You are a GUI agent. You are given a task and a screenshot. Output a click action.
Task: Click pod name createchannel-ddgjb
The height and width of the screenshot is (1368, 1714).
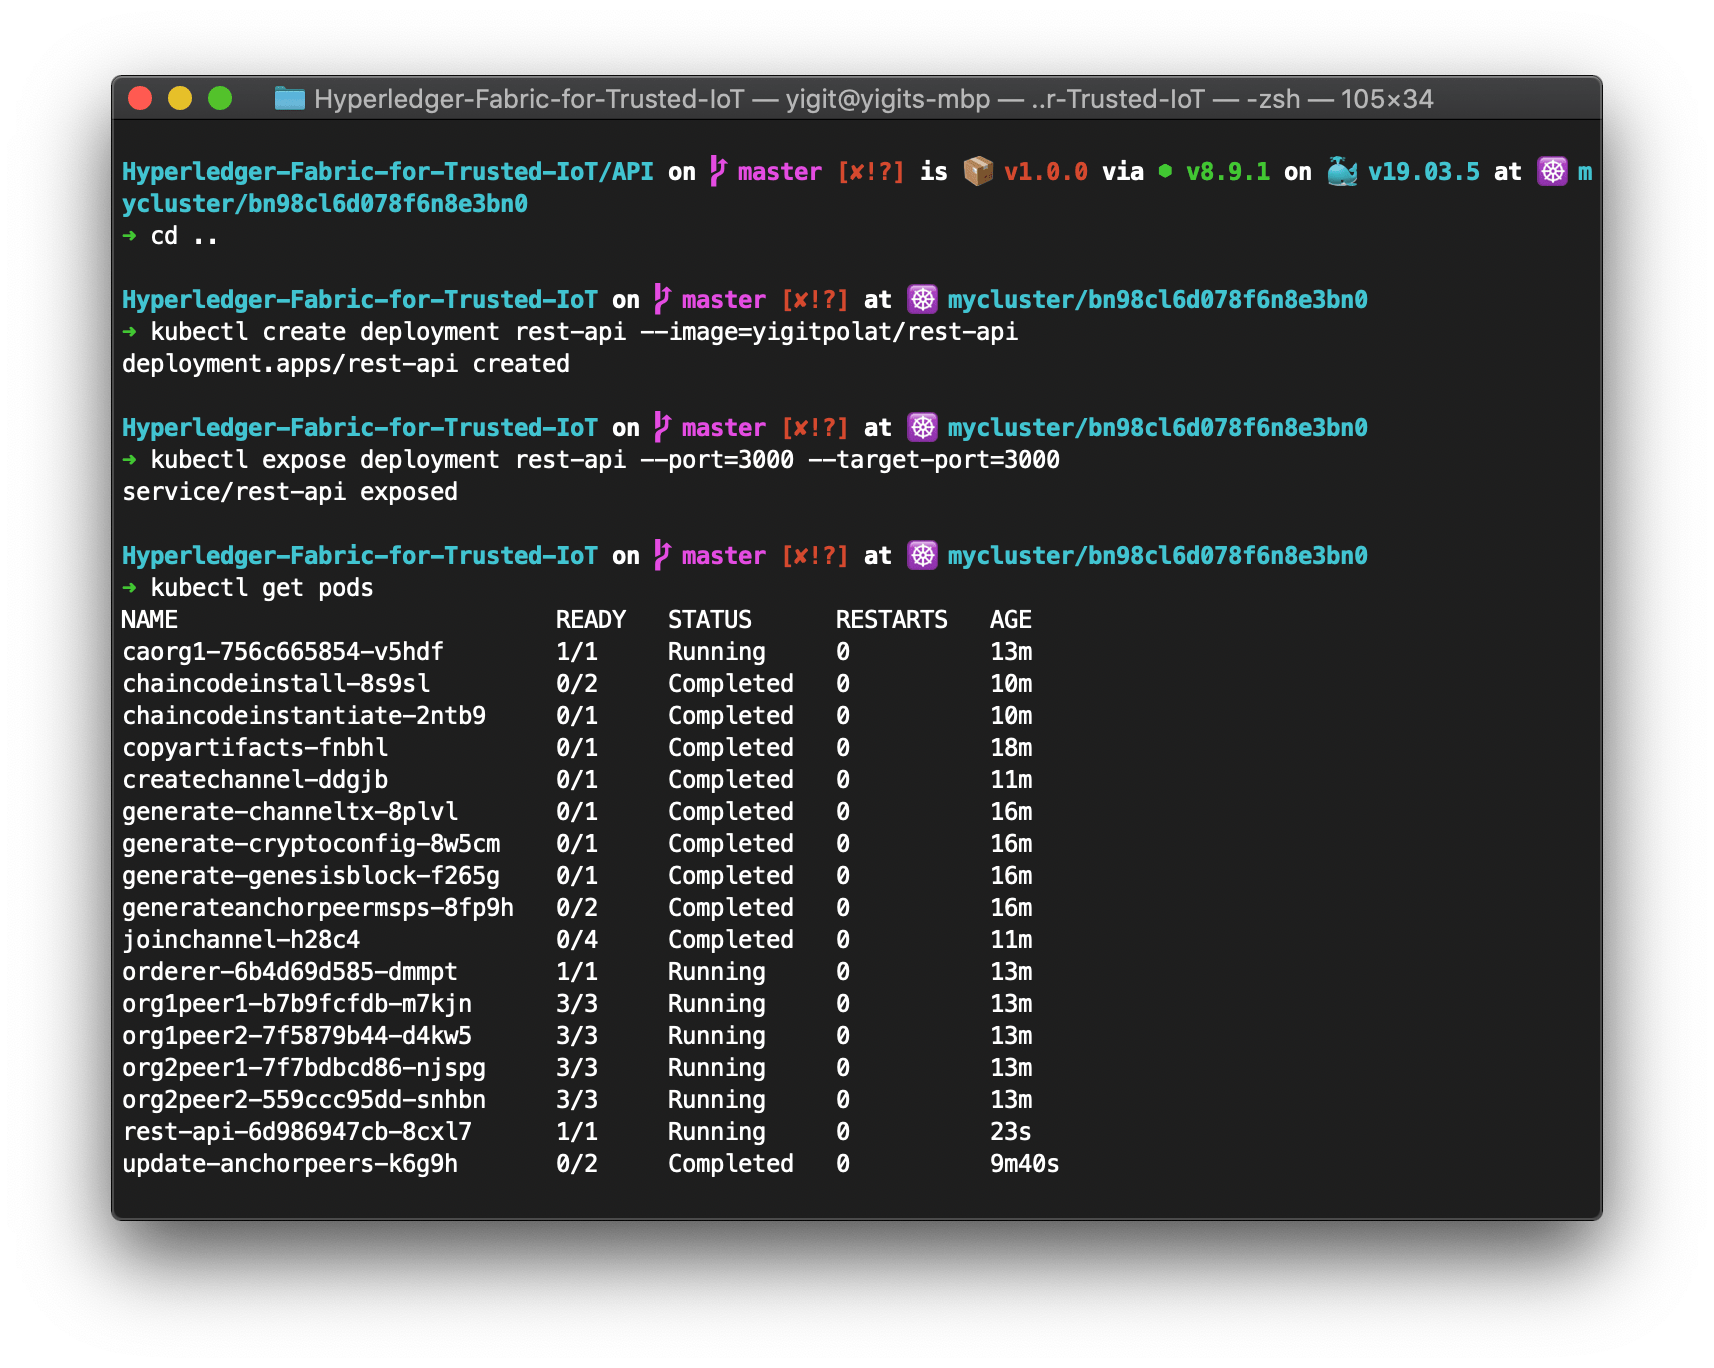pos(255,780)
